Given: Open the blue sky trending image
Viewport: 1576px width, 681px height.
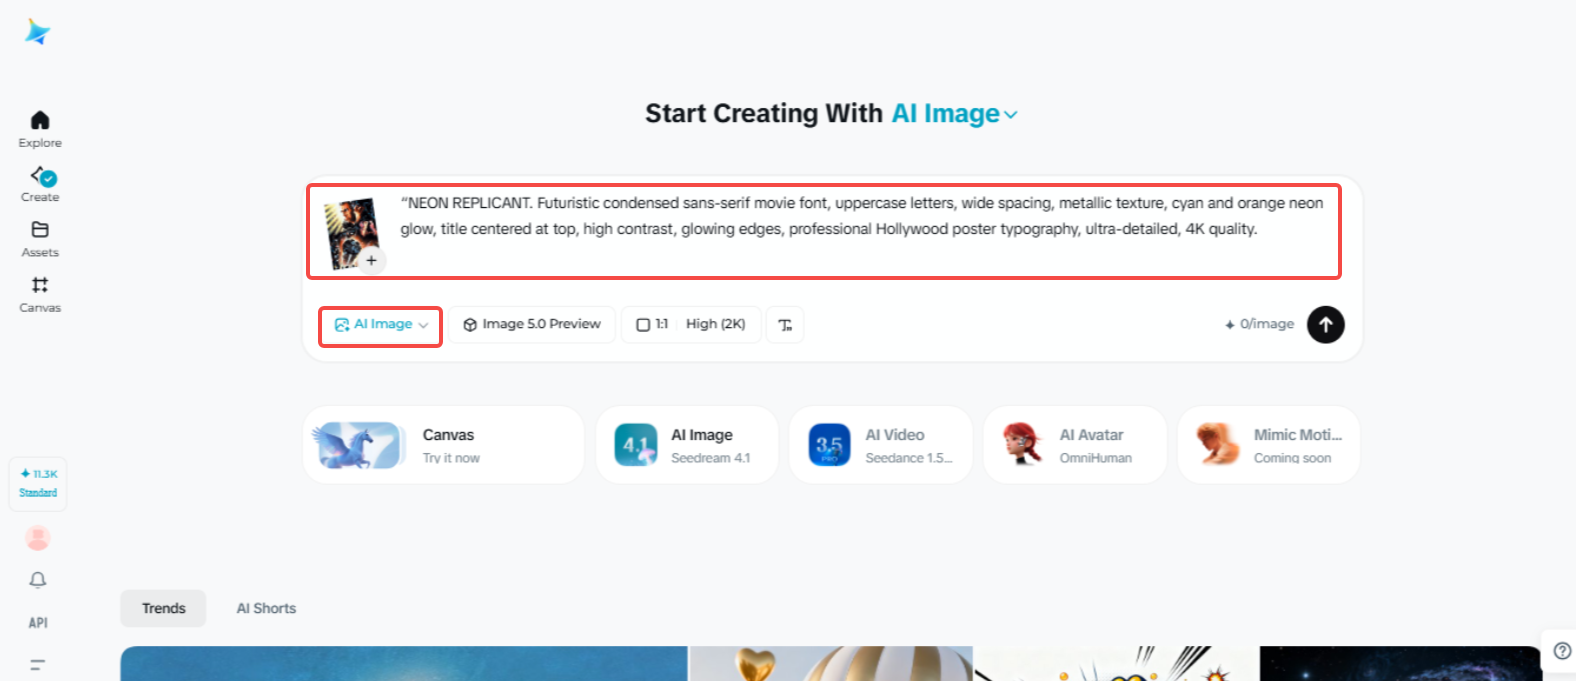Looking at the screenshot, I should tap(404, 664).
